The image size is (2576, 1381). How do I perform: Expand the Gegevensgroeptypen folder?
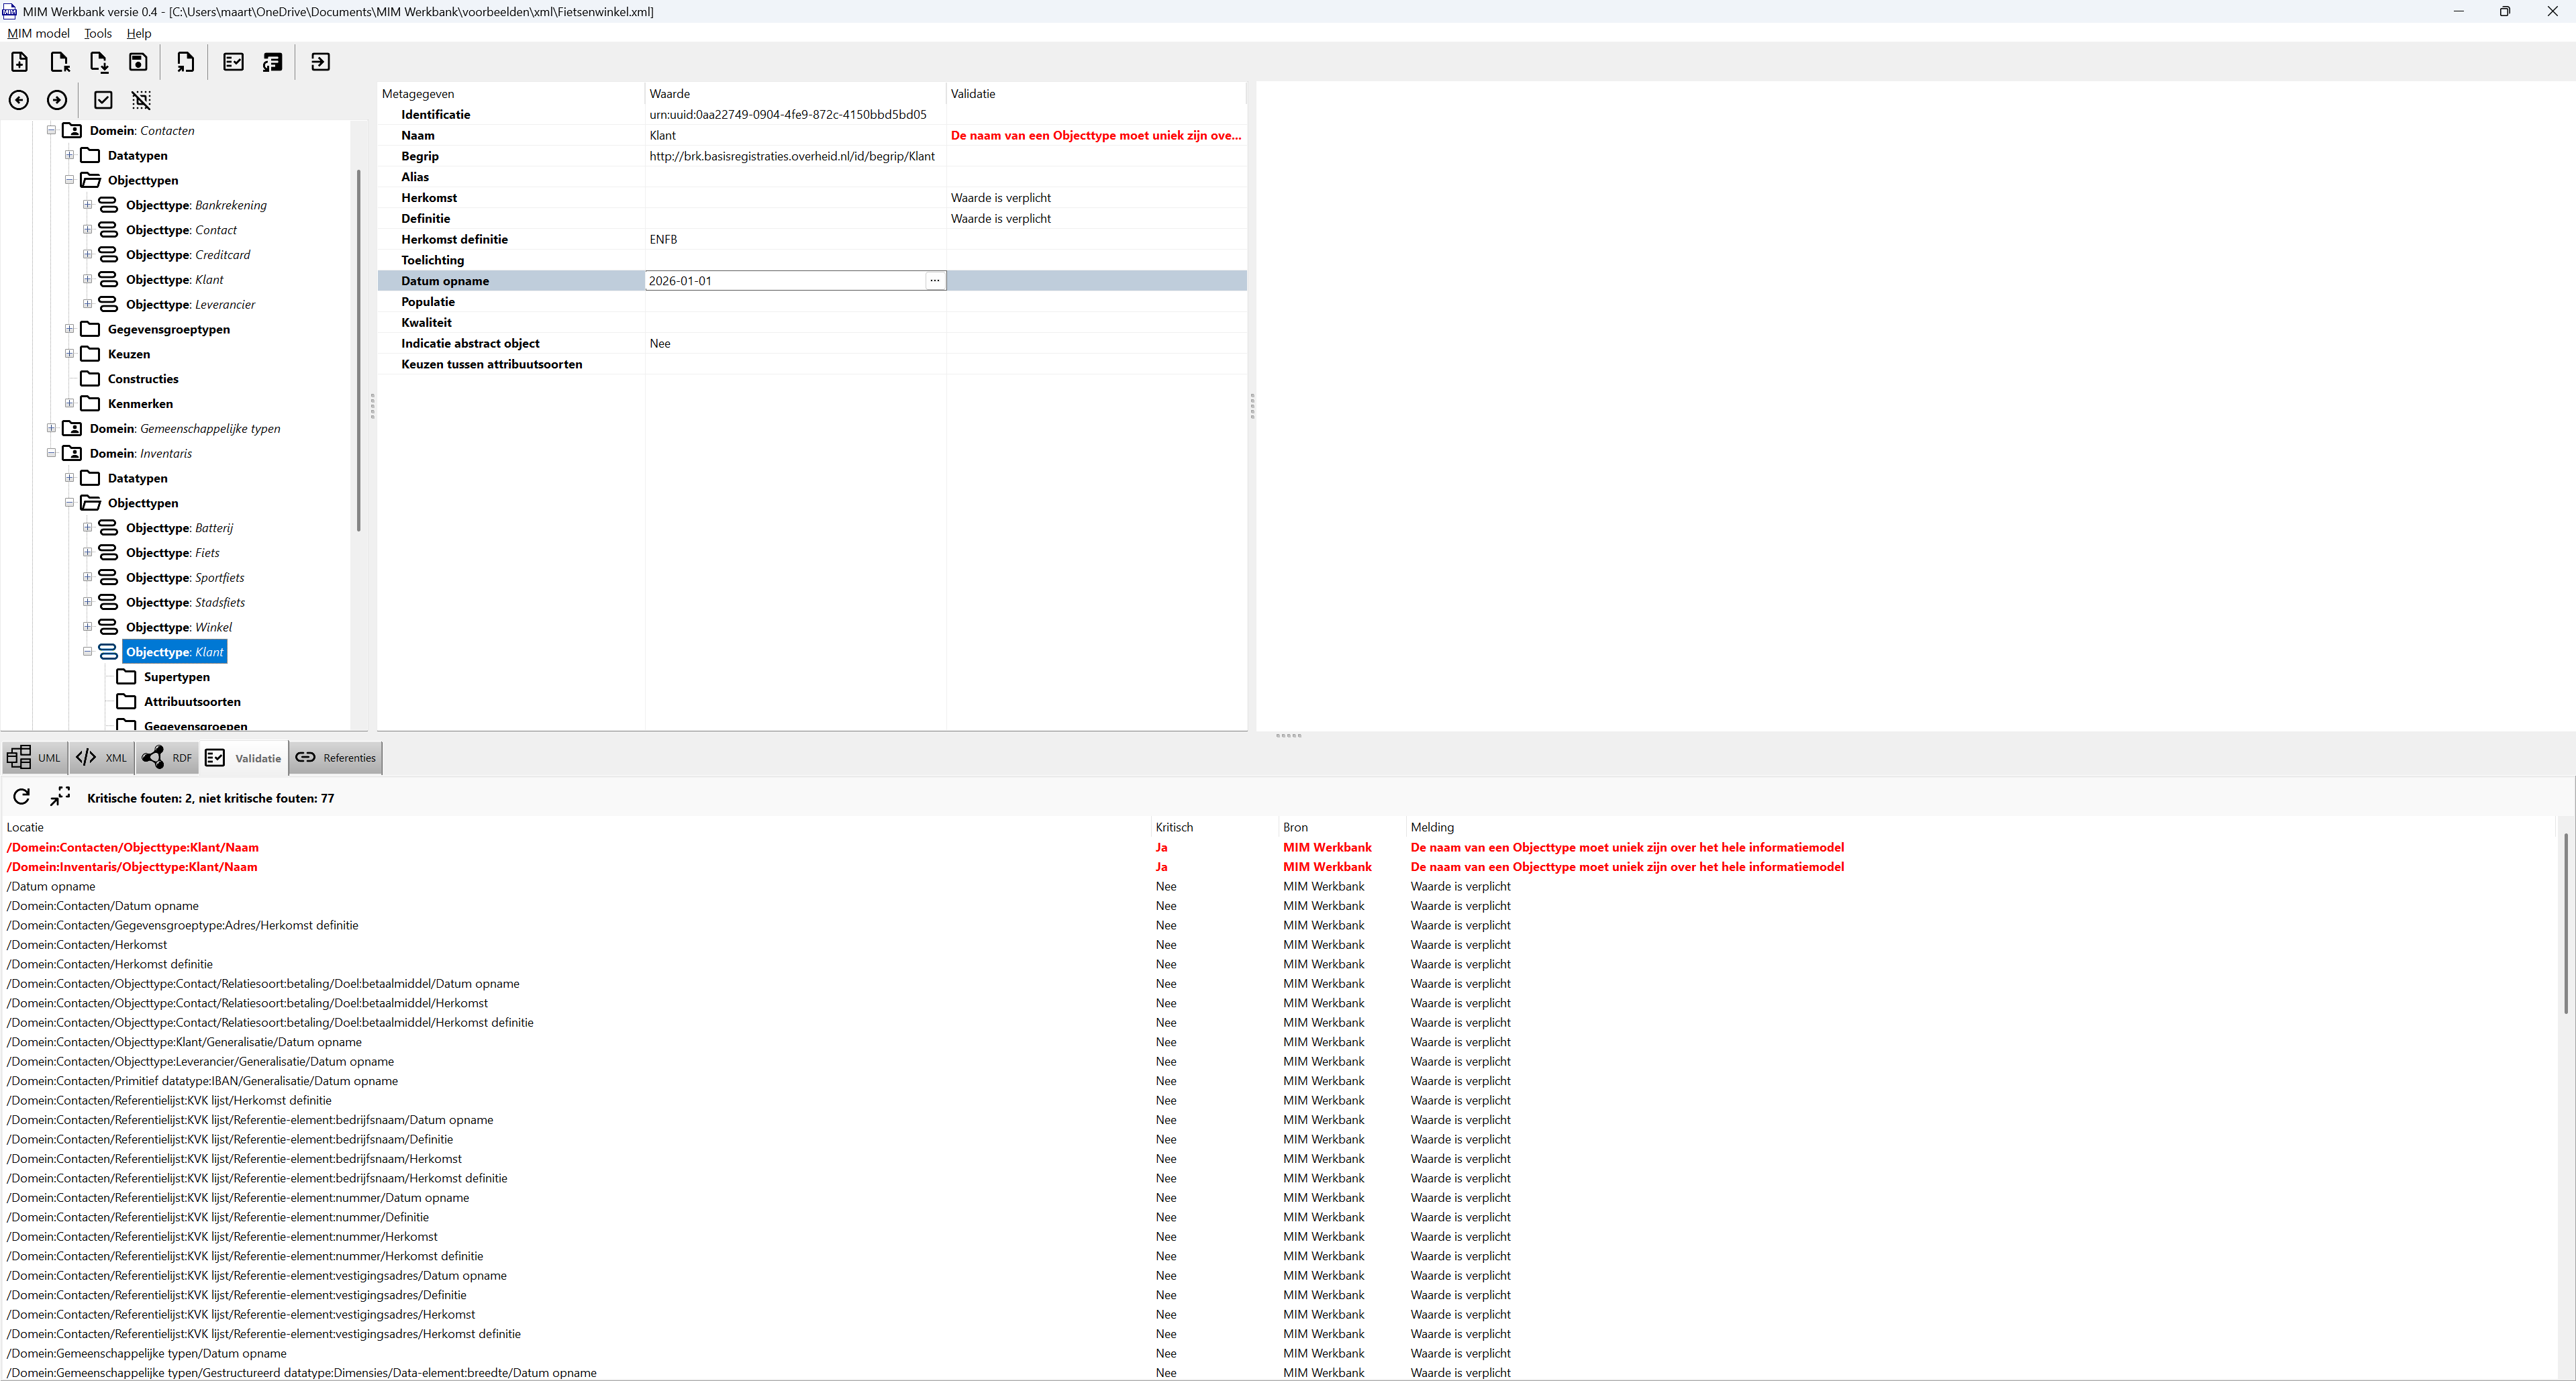click(x=70, y=329)
